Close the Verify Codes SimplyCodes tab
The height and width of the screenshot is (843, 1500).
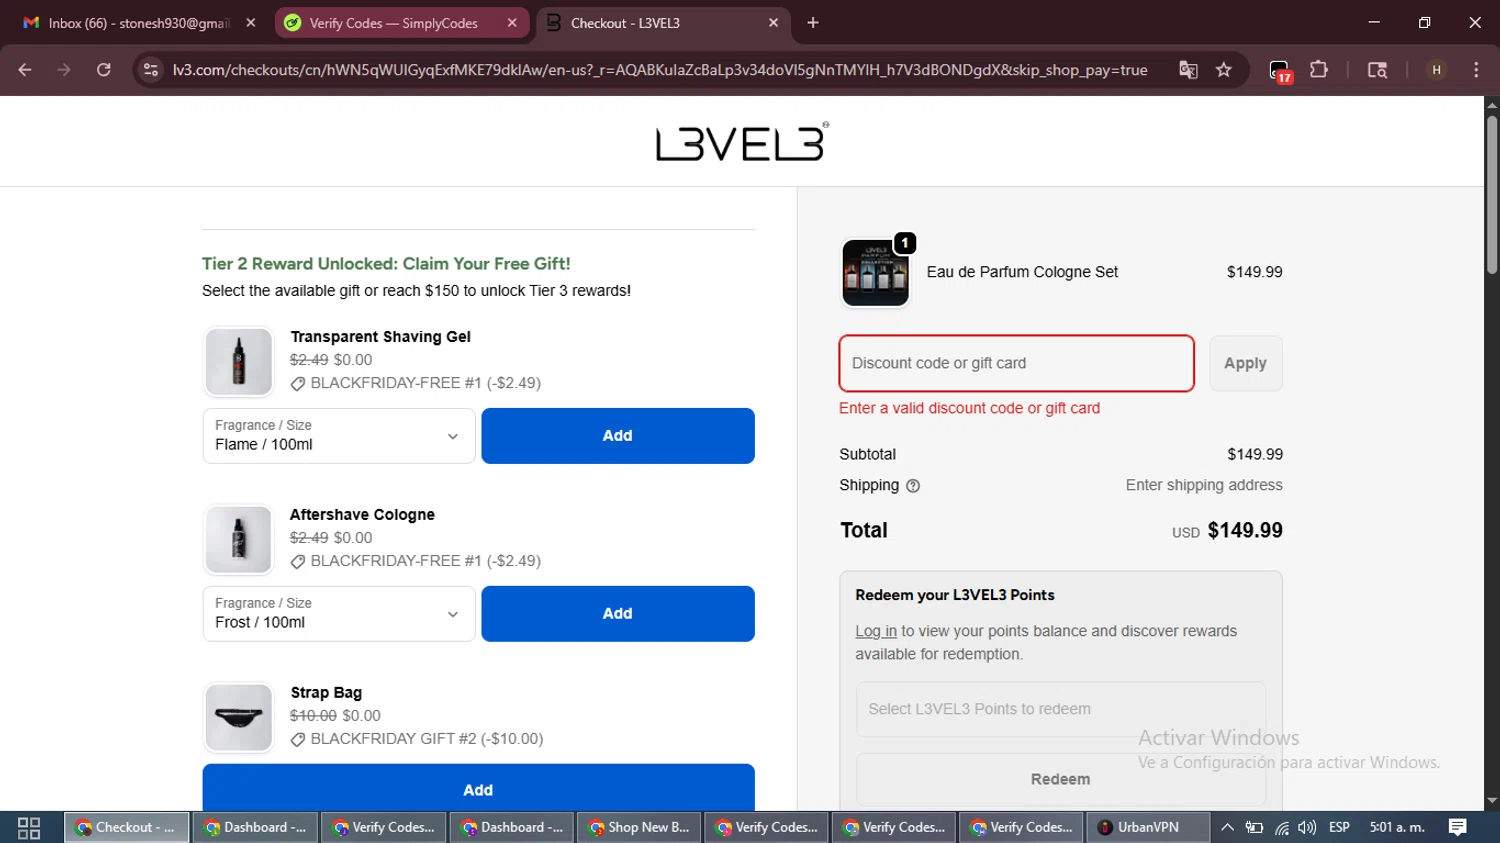[x=512, y=23]
